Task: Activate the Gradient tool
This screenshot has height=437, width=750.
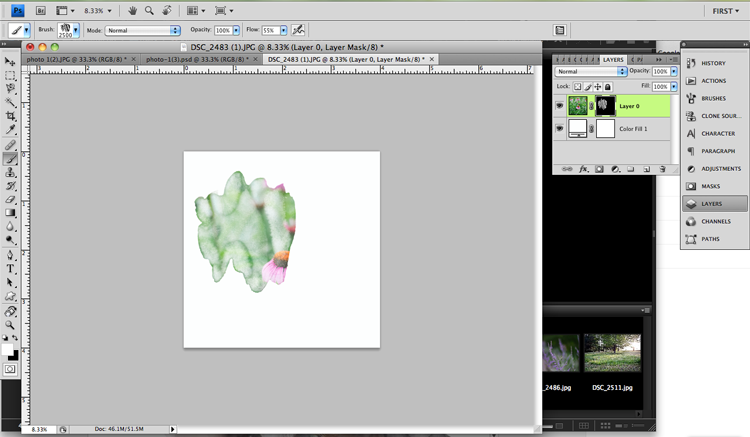Action: coord(11,213)
